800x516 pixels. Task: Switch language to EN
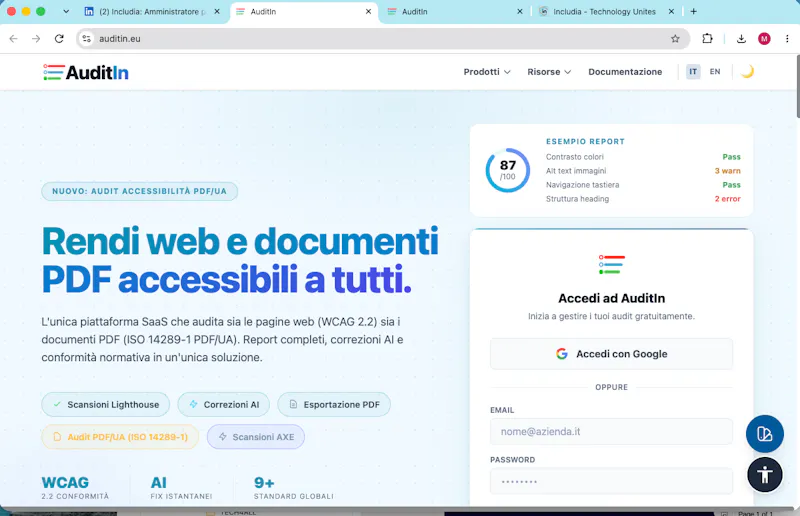715,71
